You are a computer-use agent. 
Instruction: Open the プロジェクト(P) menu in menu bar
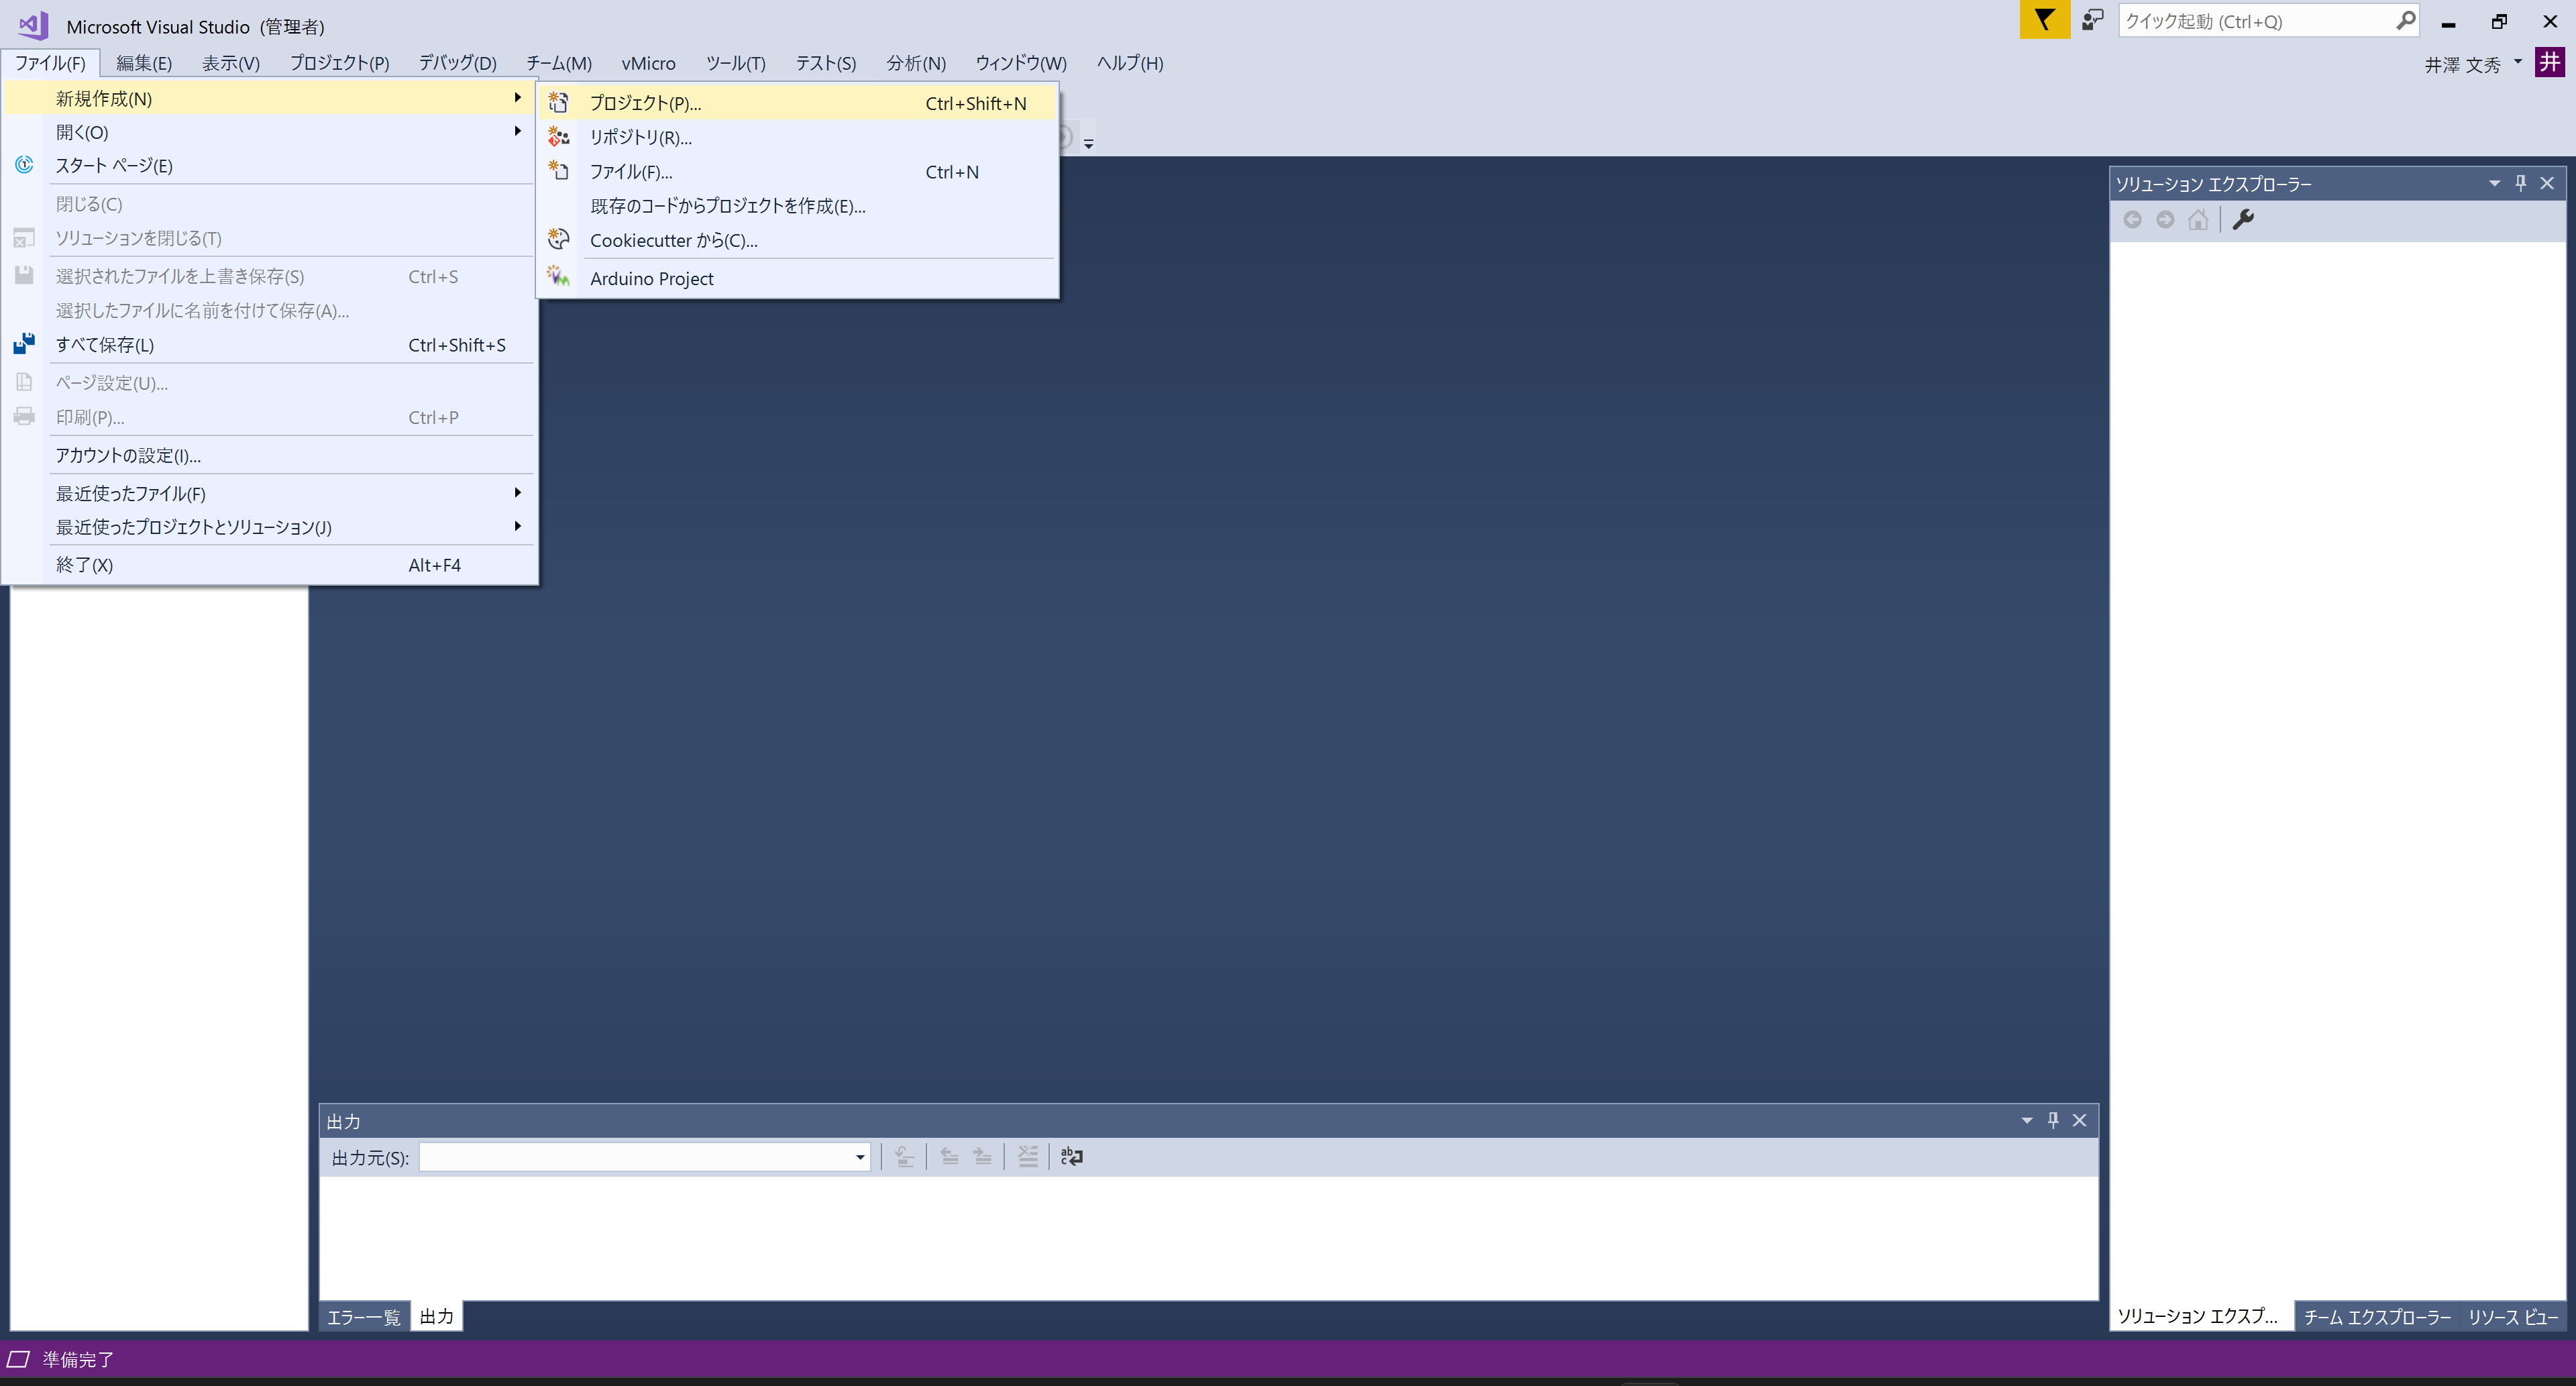pos(340,63)
